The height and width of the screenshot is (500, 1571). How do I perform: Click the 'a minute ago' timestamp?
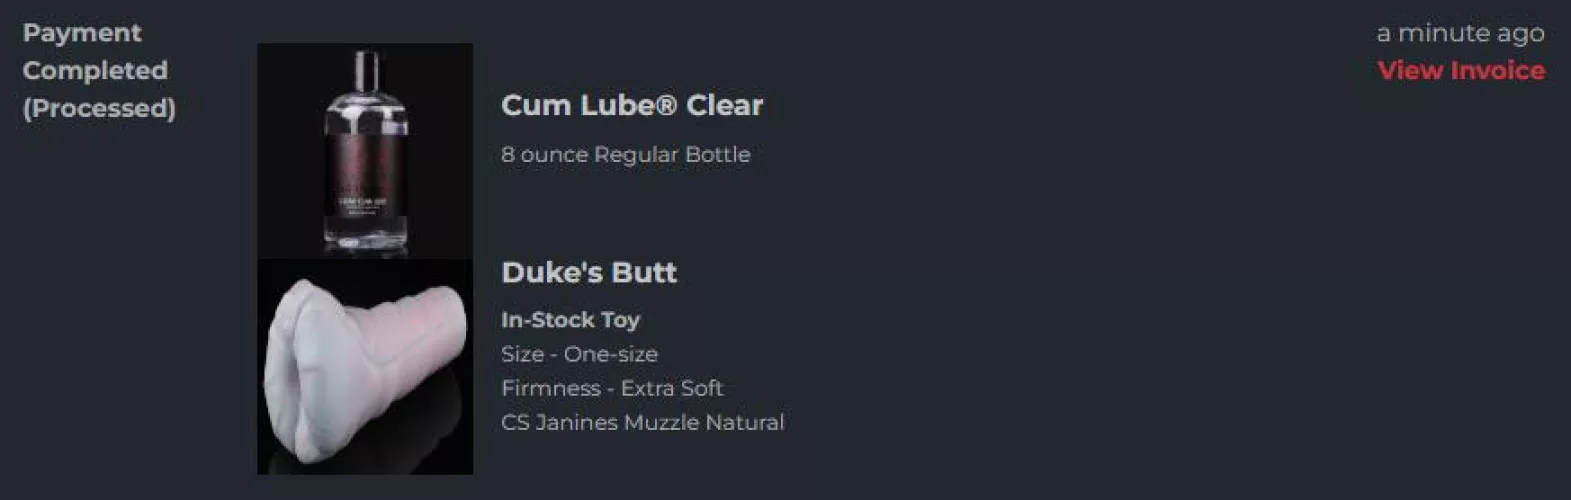[x=1460, y=33]
